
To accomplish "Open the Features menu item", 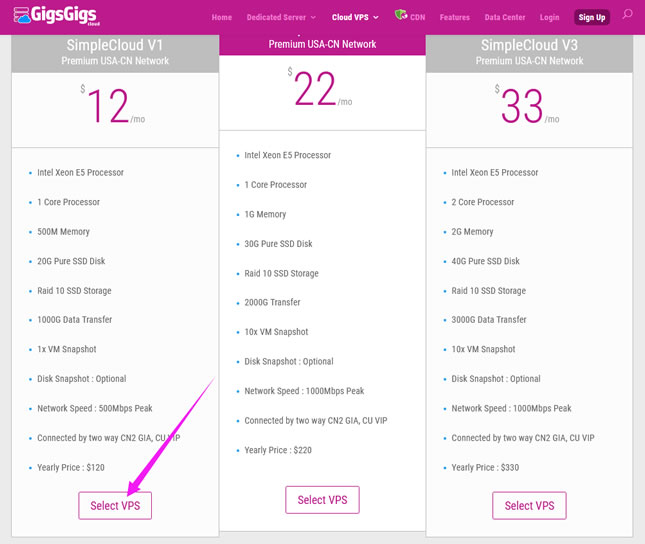I will [x=454, y=18].
